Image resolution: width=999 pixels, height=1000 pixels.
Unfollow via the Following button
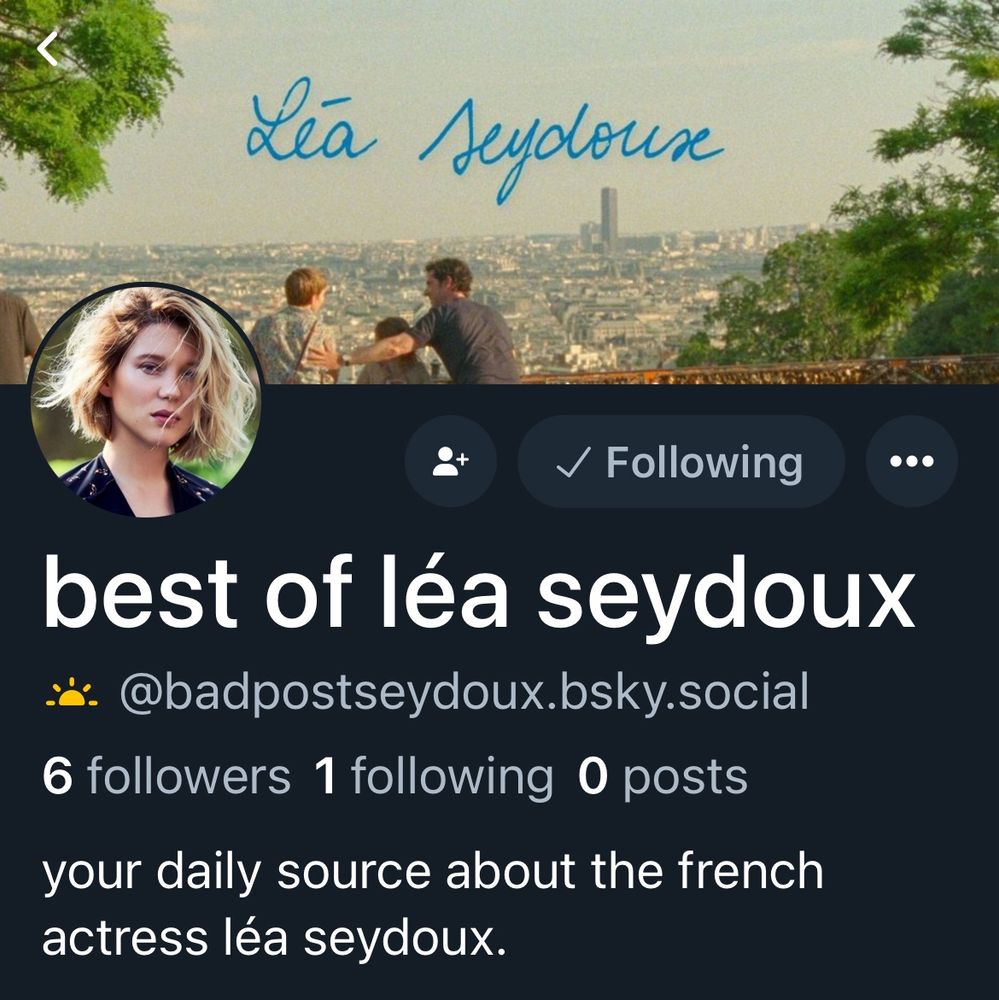[x=681, y=461]
